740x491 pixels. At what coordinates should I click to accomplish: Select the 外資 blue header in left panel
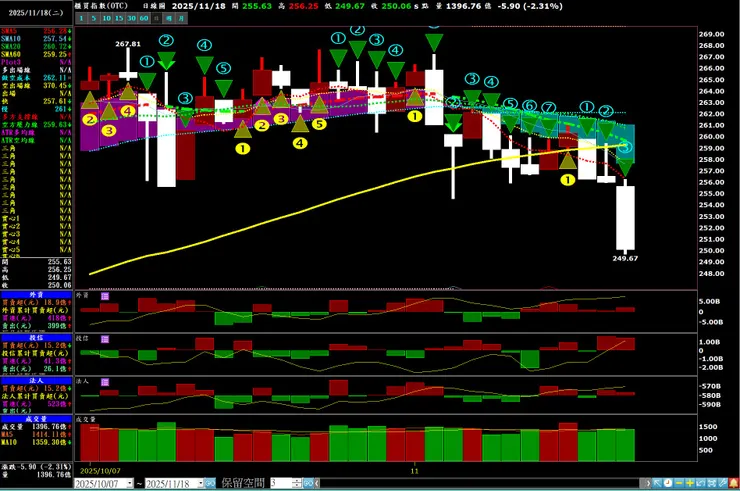coord(36,295)
